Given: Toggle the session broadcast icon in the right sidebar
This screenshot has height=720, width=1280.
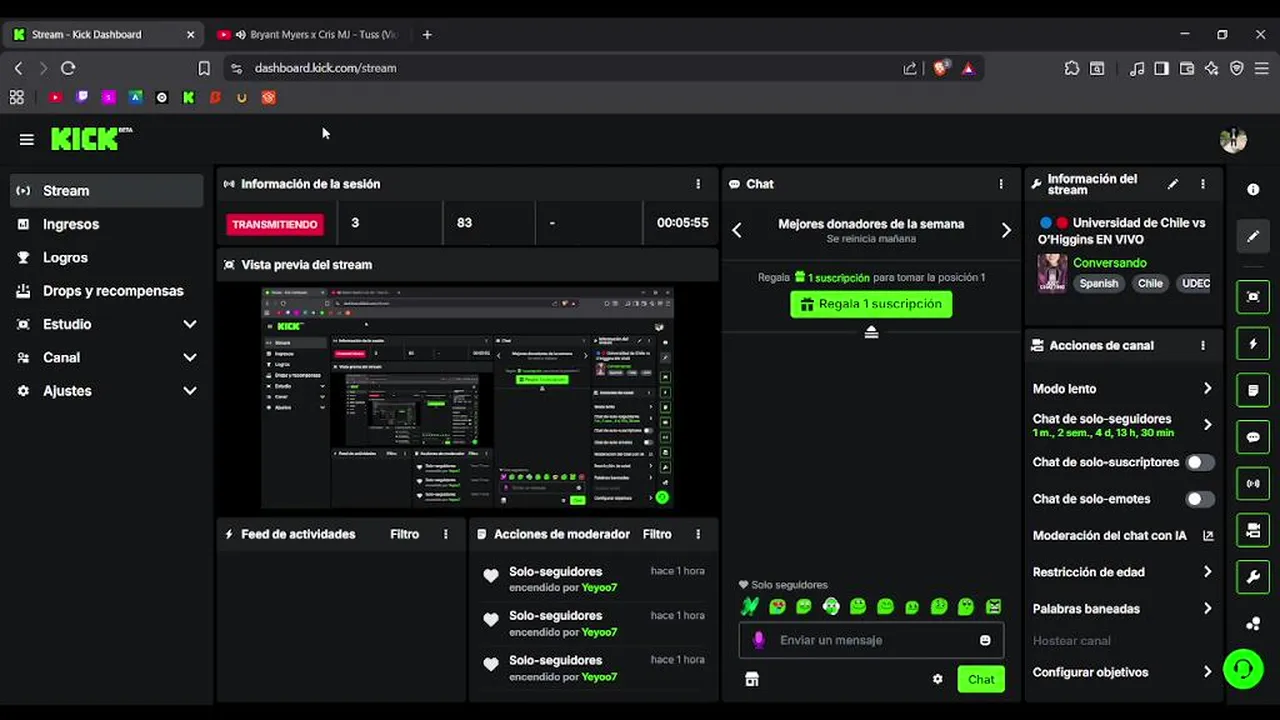Looking at the screenshot, I should tap(1253, 484).
